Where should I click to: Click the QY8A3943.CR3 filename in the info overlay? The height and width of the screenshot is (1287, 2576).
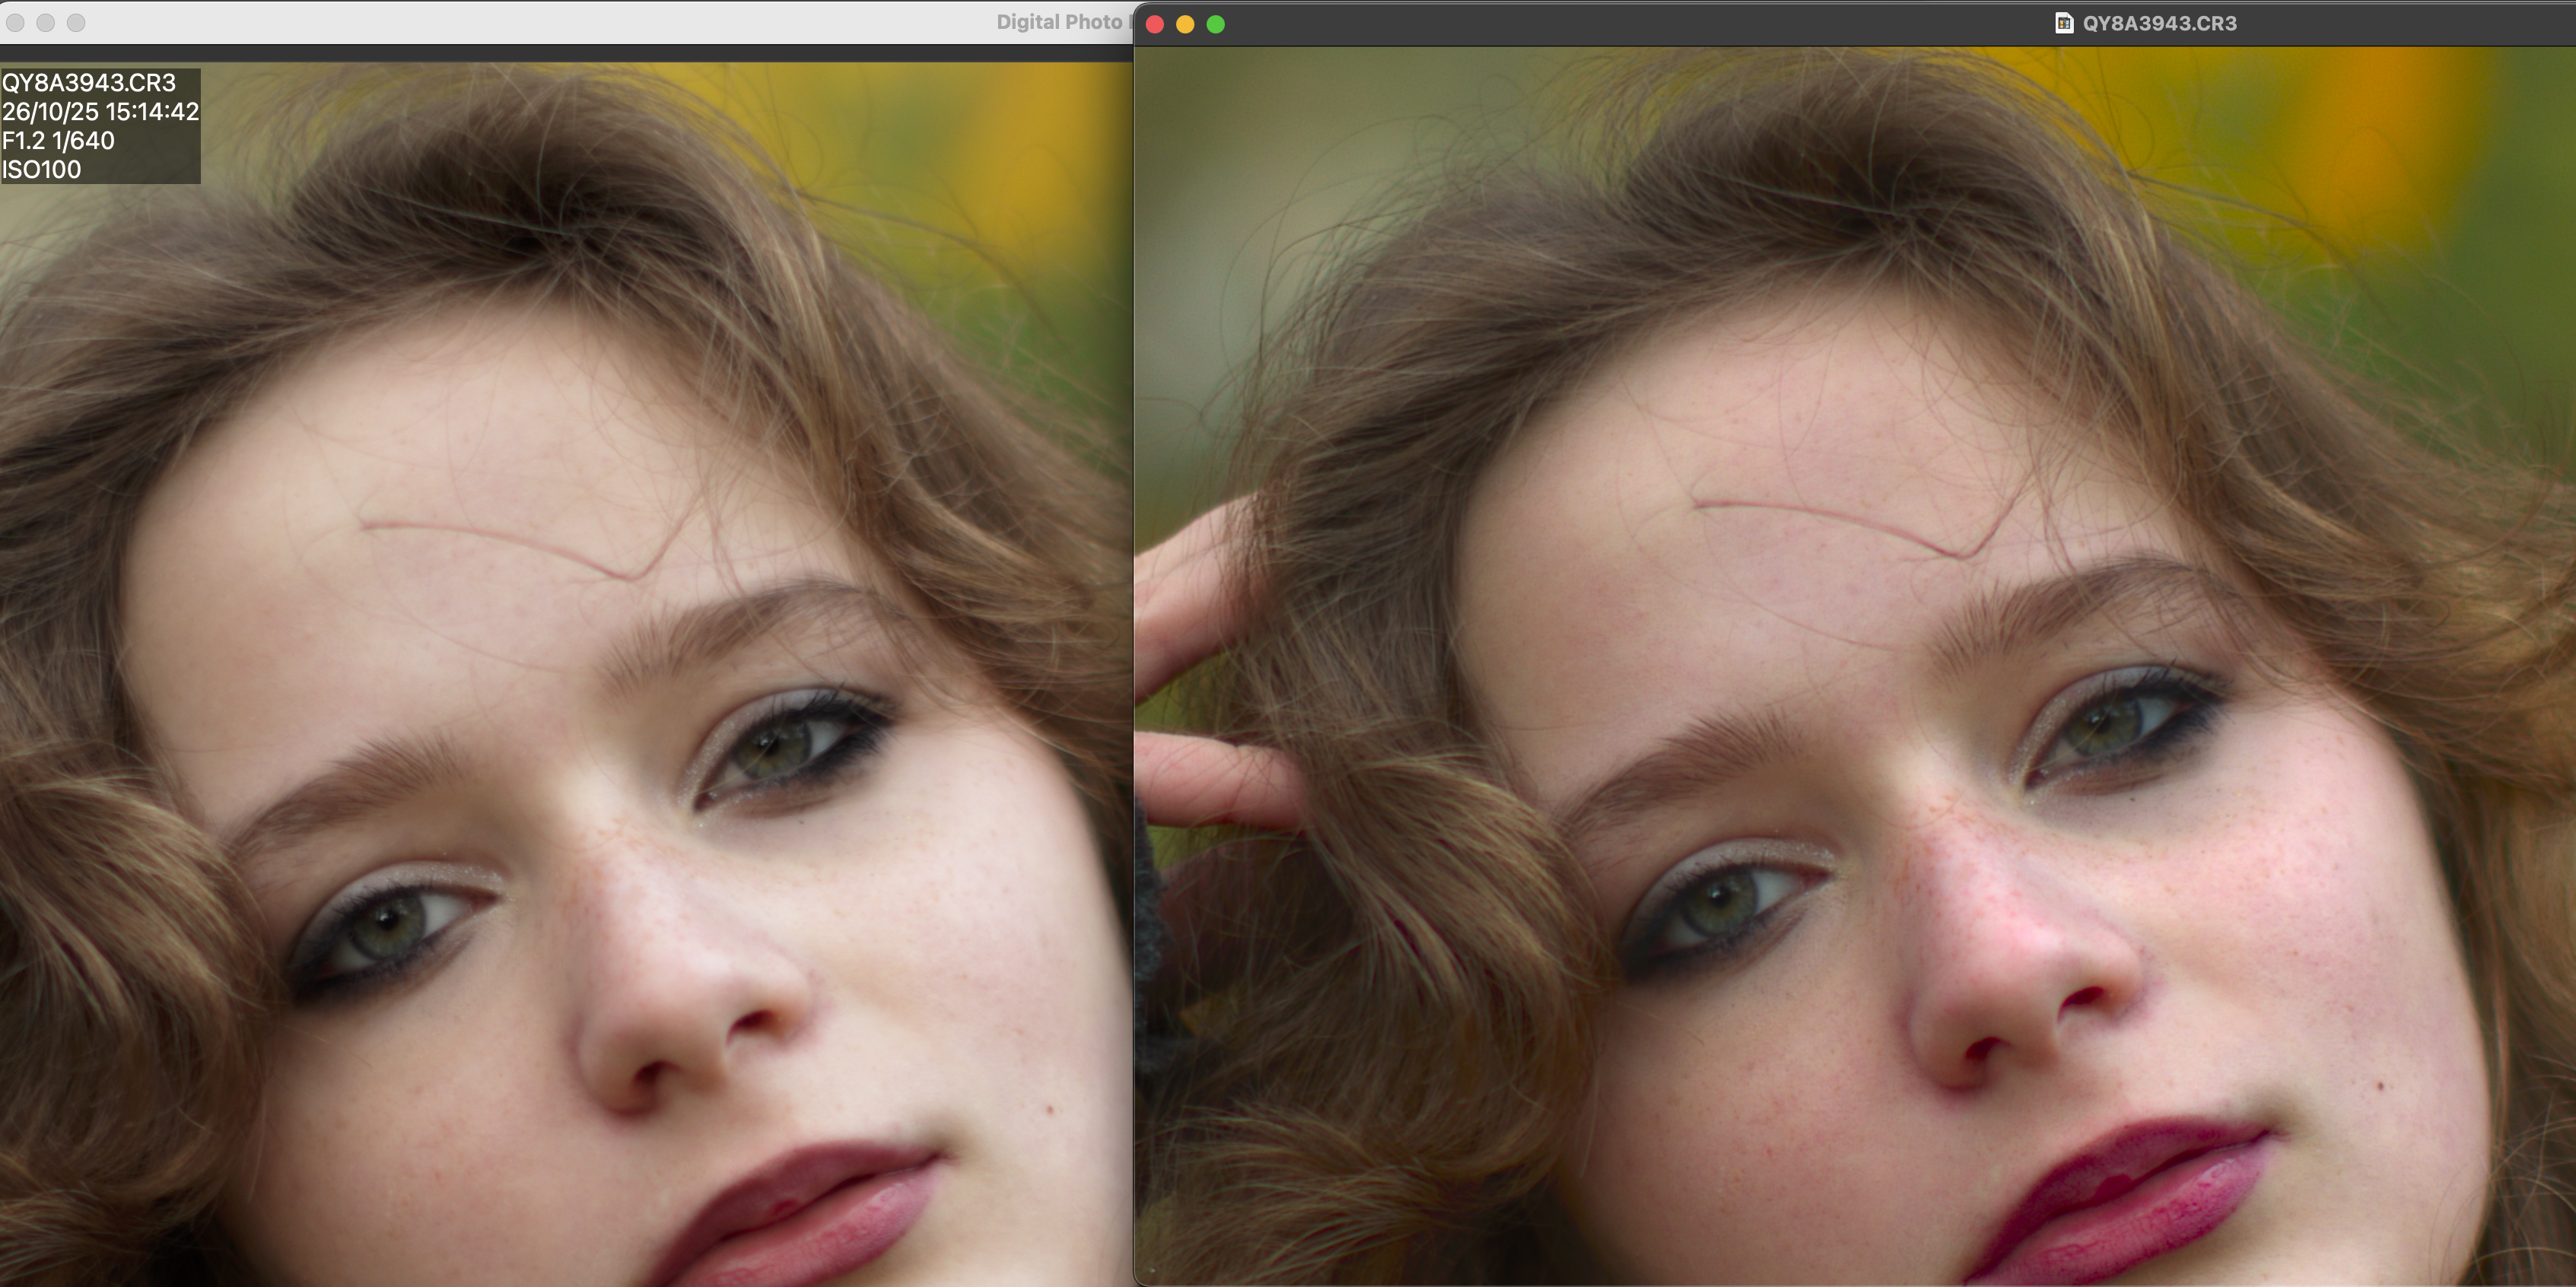(x=89, y=83)
